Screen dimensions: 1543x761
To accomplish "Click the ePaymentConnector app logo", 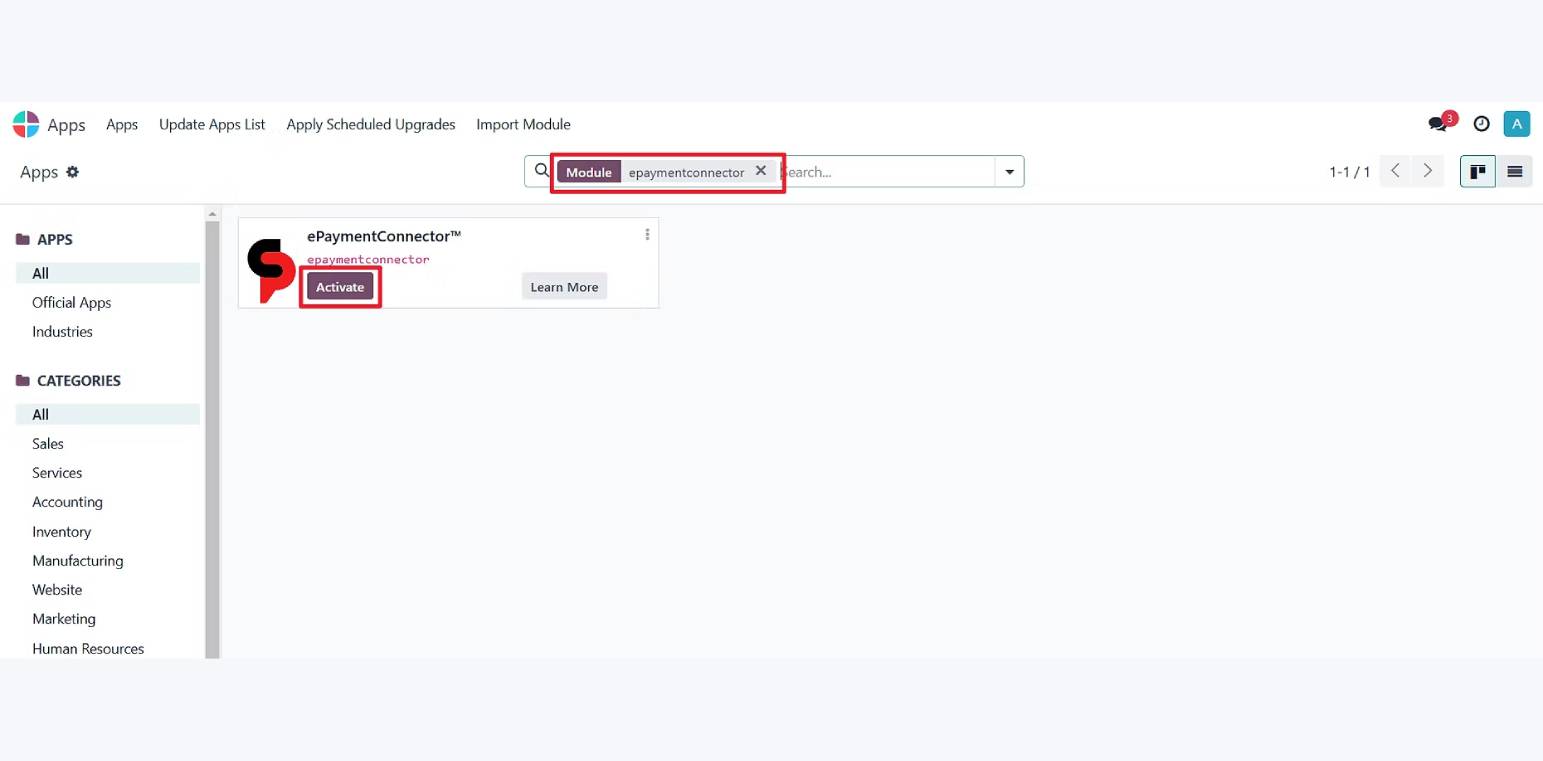I will (x=272, y=270).
